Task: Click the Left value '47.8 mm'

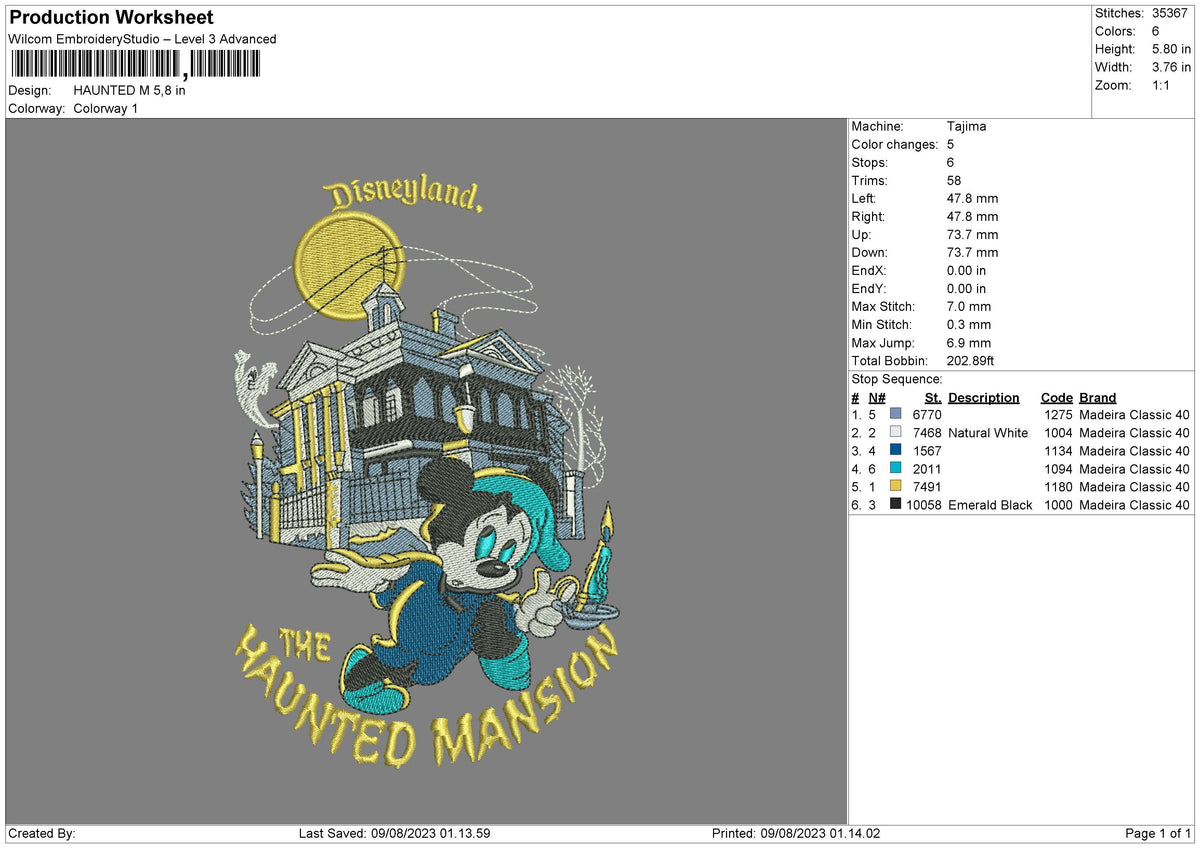Action: point(972,199)
